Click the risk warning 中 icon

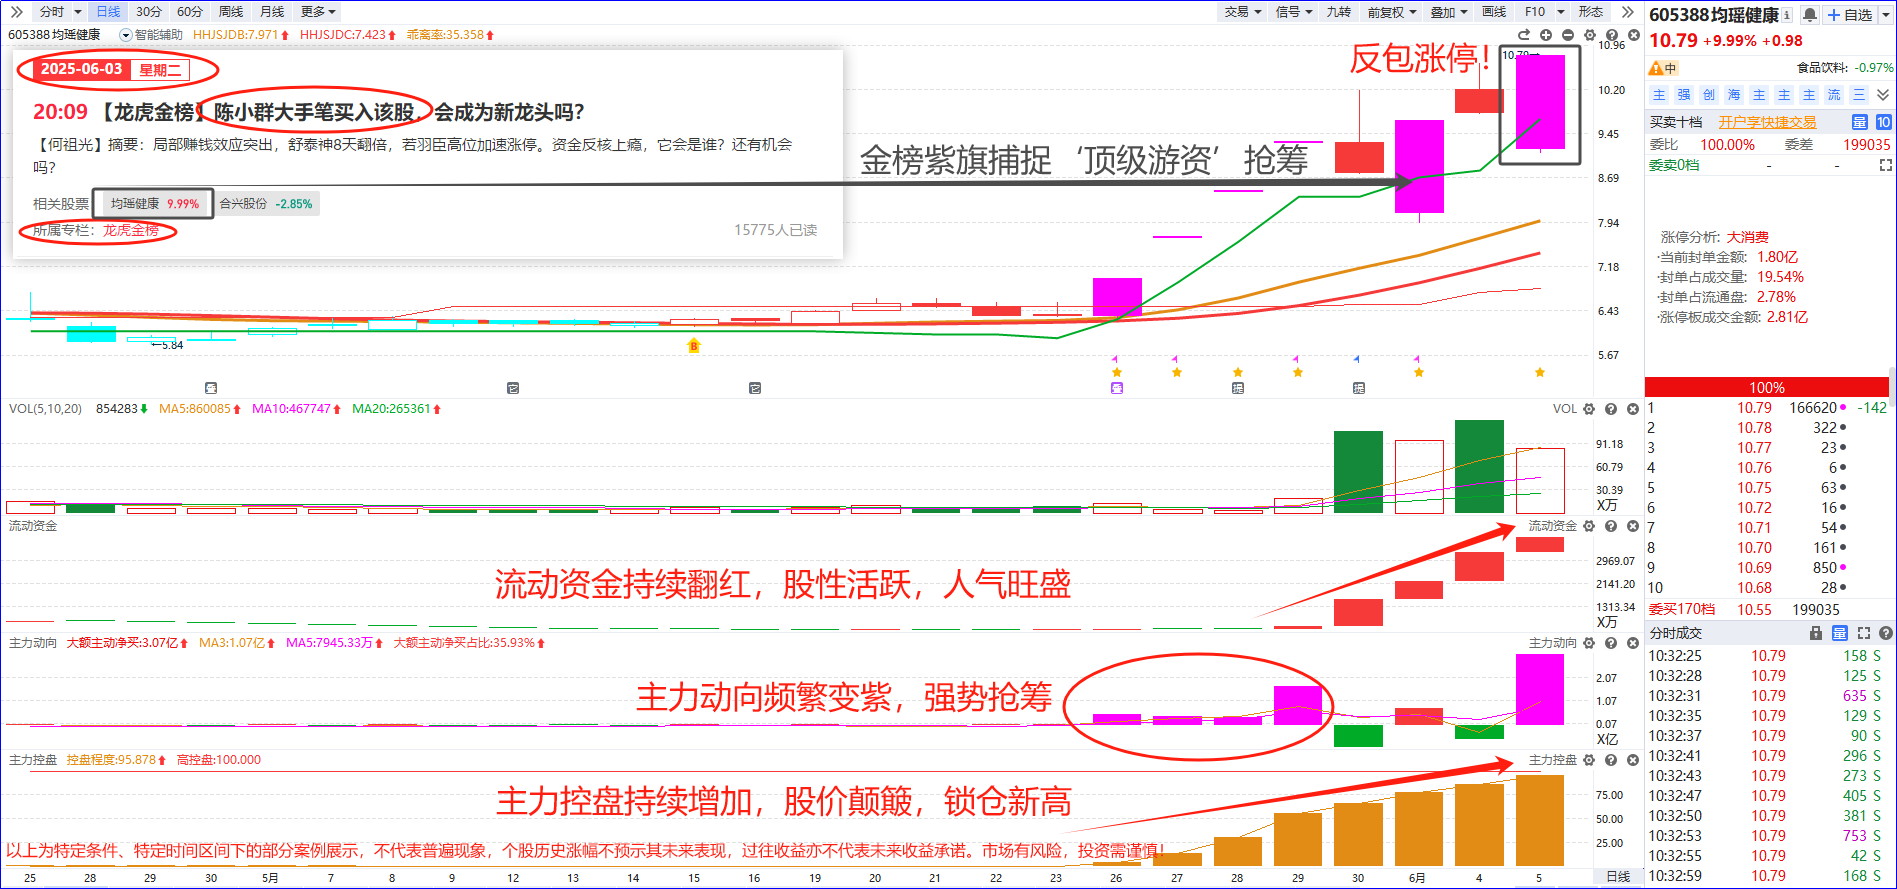(1663, 68)
